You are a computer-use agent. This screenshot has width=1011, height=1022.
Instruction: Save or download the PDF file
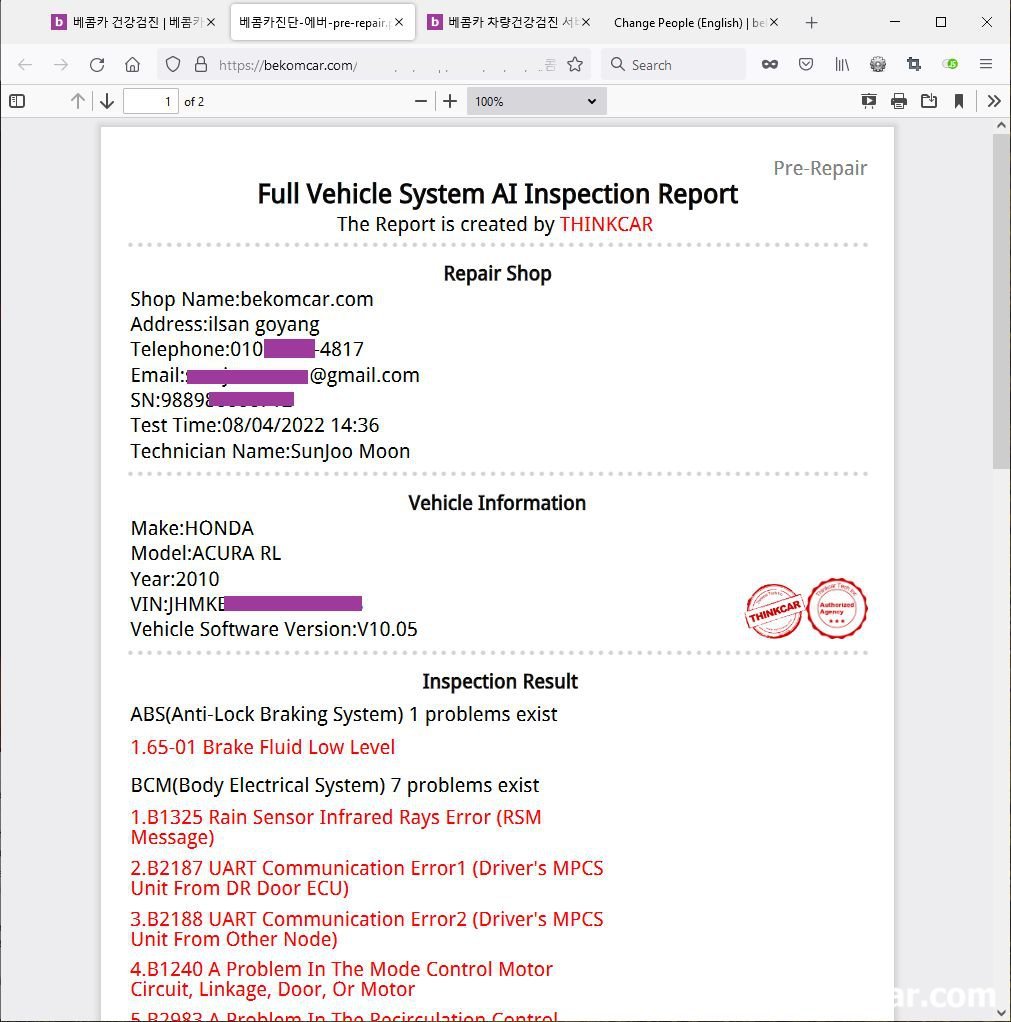click(x=929, y=101)
